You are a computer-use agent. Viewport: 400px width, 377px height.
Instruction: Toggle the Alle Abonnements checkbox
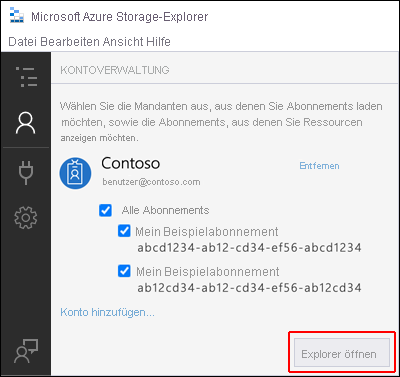pyautogui.click(x=105, y=210)
